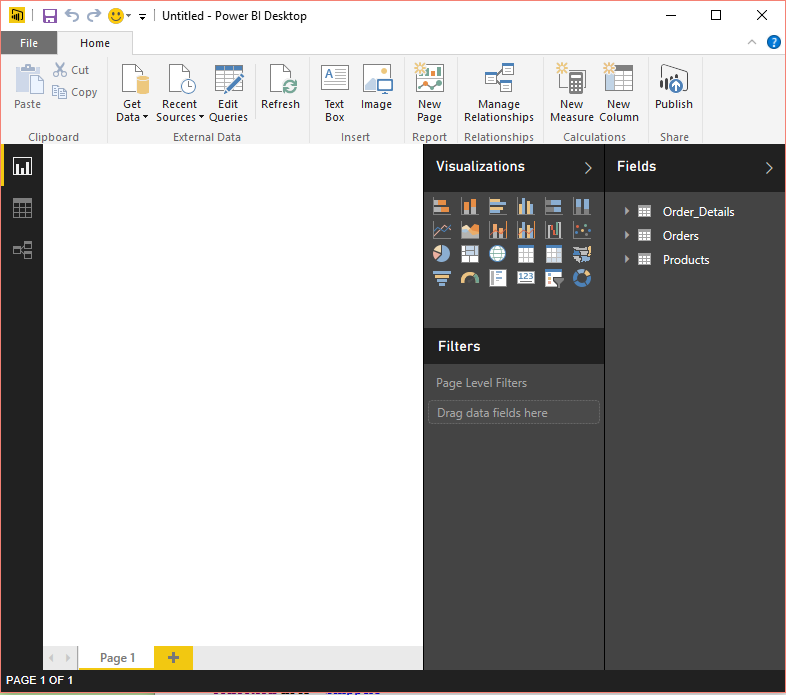Switch to Data view in left sidebar
The width and height of the screenshot is (786, 695).
pos(22,208)
